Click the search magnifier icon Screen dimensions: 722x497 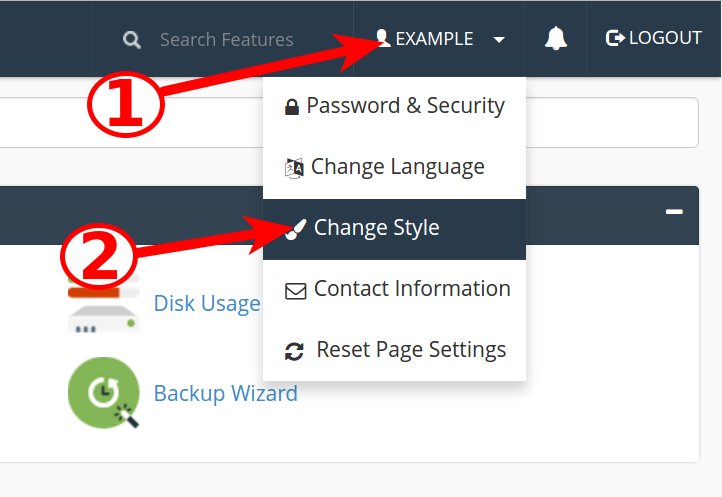[x=132, y=40]
